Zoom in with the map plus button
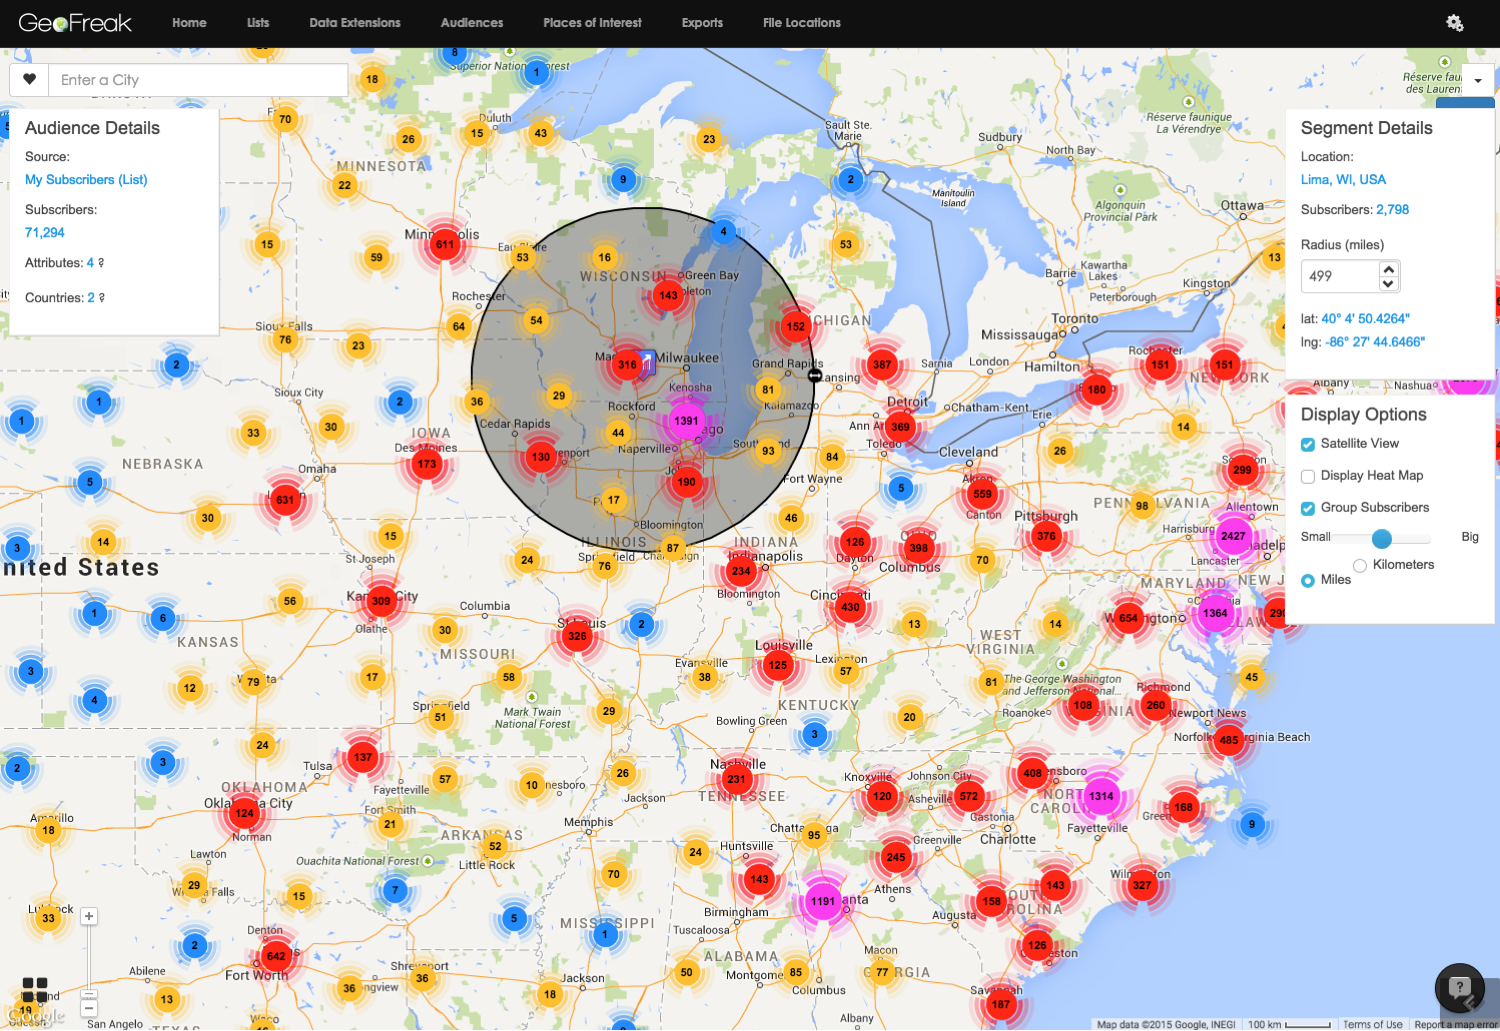Viewport: 1500px width, 1031px height. point(89,916)
